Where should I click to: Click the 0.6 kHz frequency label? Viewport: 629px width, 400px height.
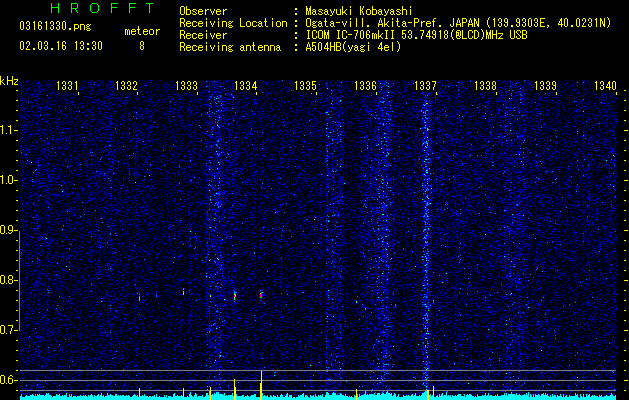click(x=9, y=380)
